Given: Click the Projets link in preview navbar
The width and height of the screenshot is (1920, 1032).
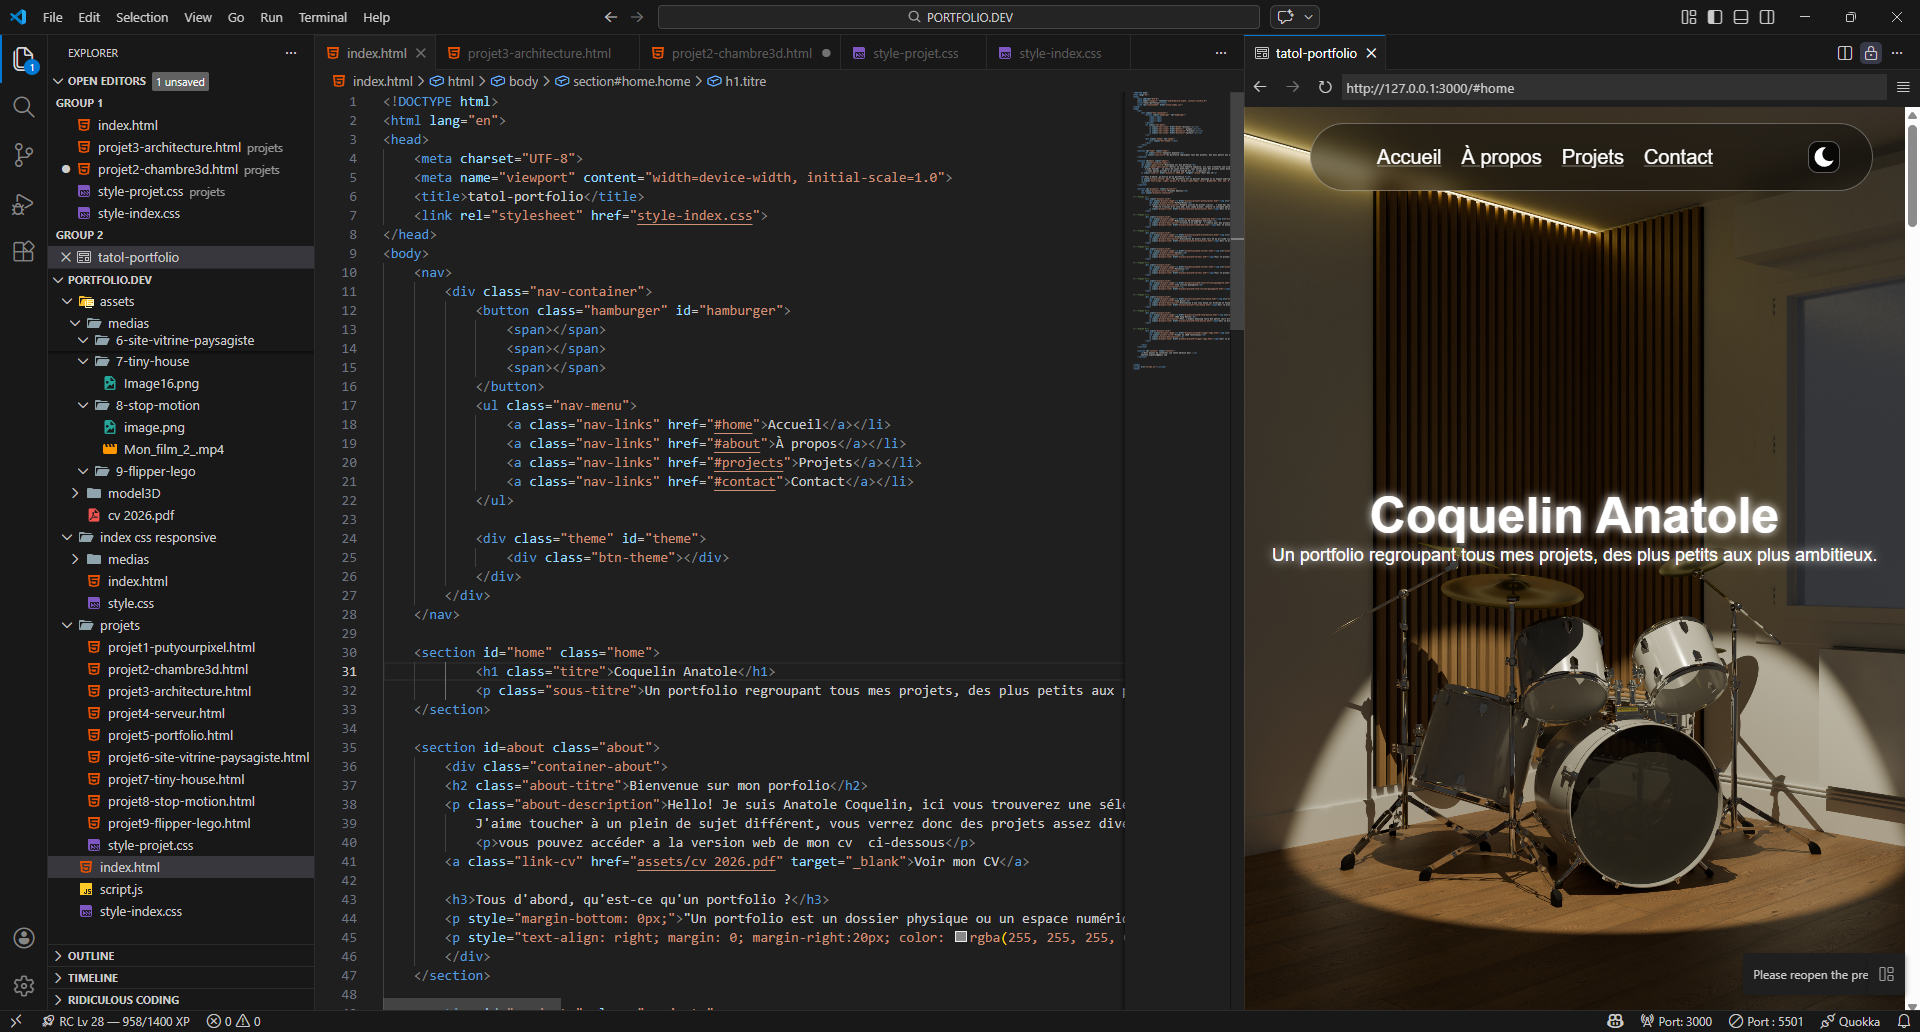Looking at the screenshot, I should [1592, 157].
